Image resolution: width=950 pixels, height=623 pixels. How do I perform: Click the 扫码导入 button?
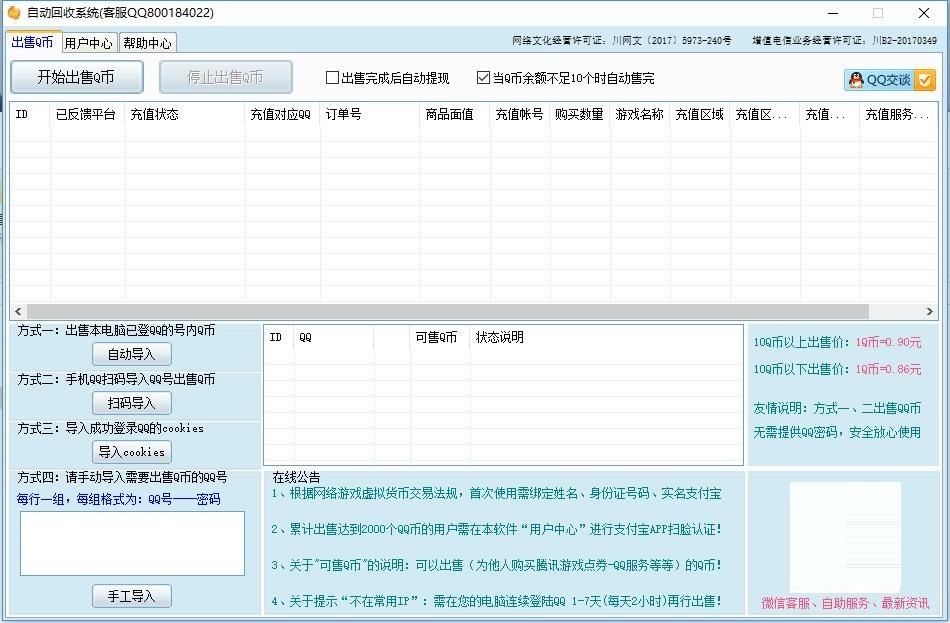[x=131, y=403]
